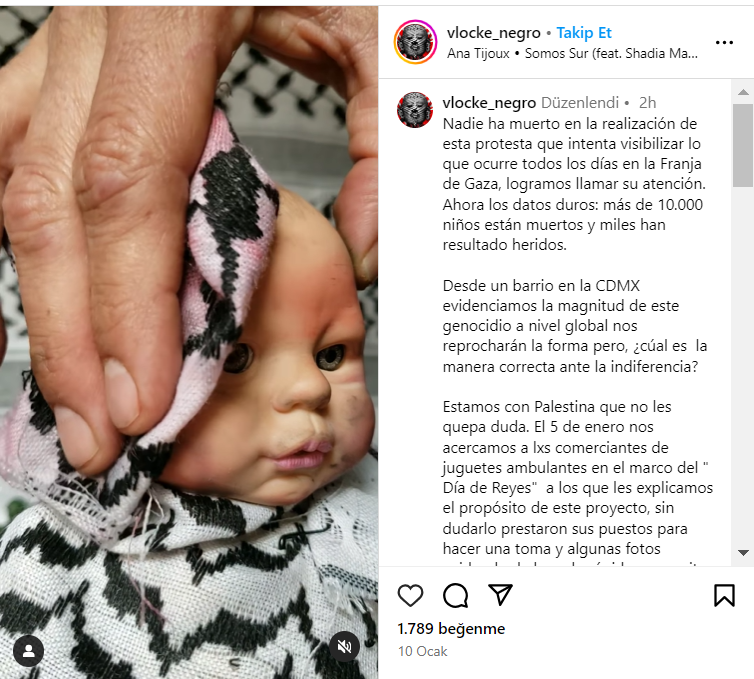Click the caption scrollbar thumb
This screenshot has width=754, height=679.
(x=743, y=145)
